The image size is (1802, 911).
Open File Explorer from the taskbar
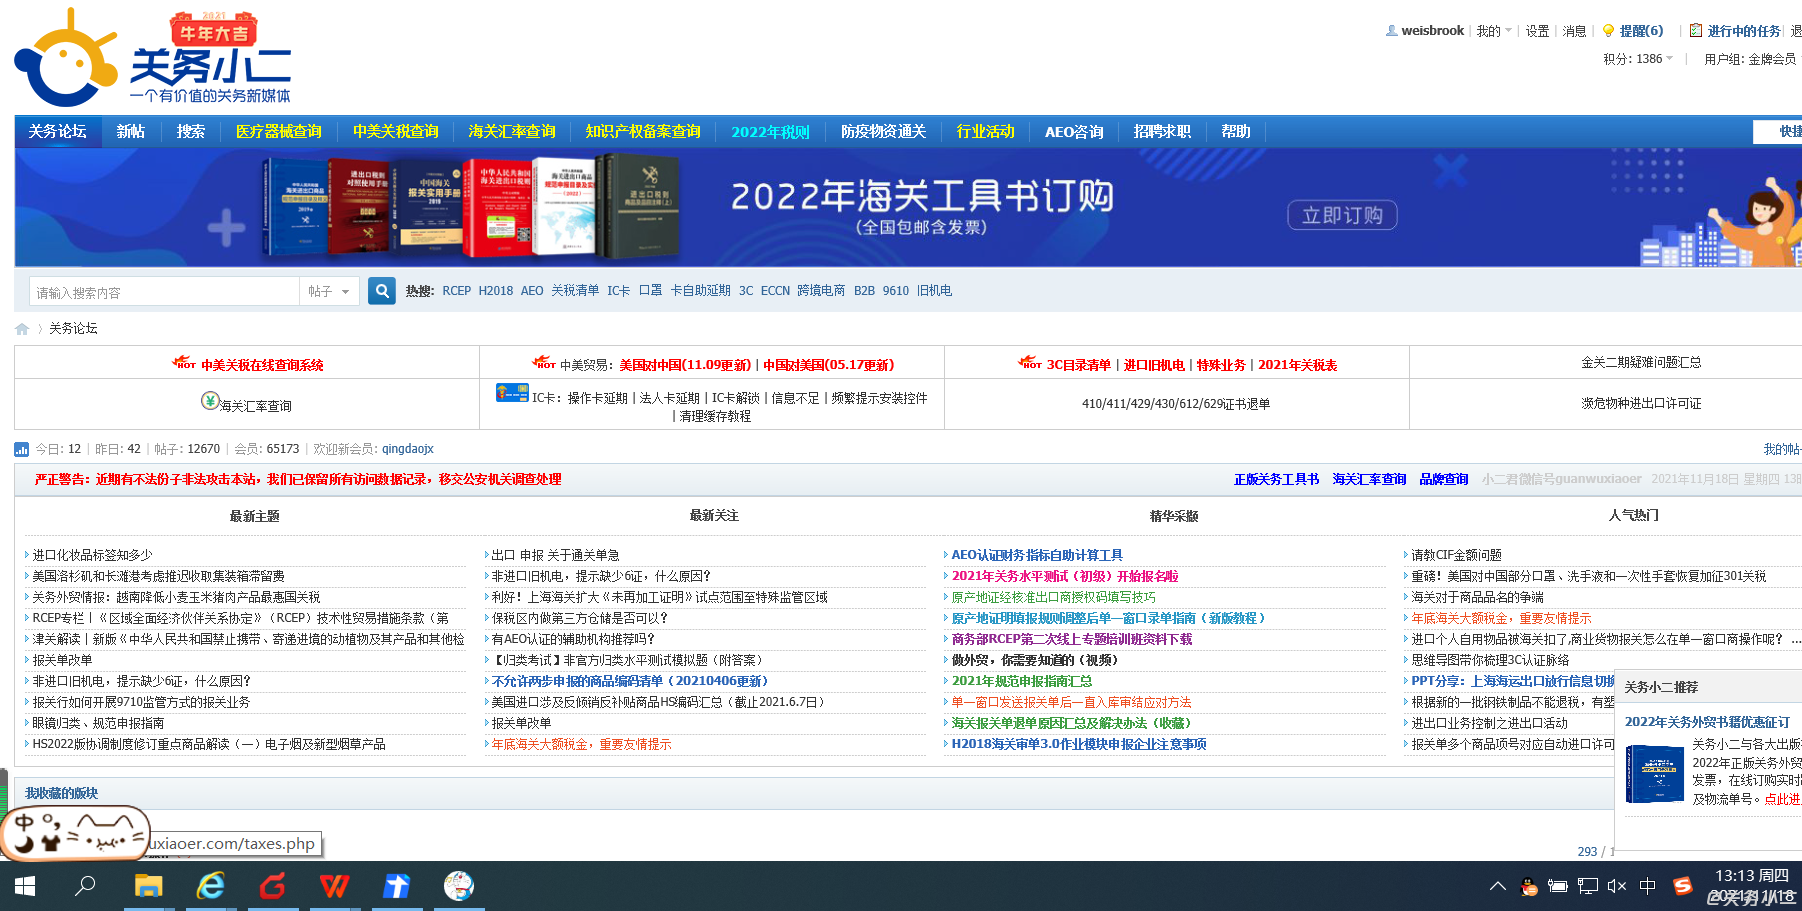click(x=148, y=886)
